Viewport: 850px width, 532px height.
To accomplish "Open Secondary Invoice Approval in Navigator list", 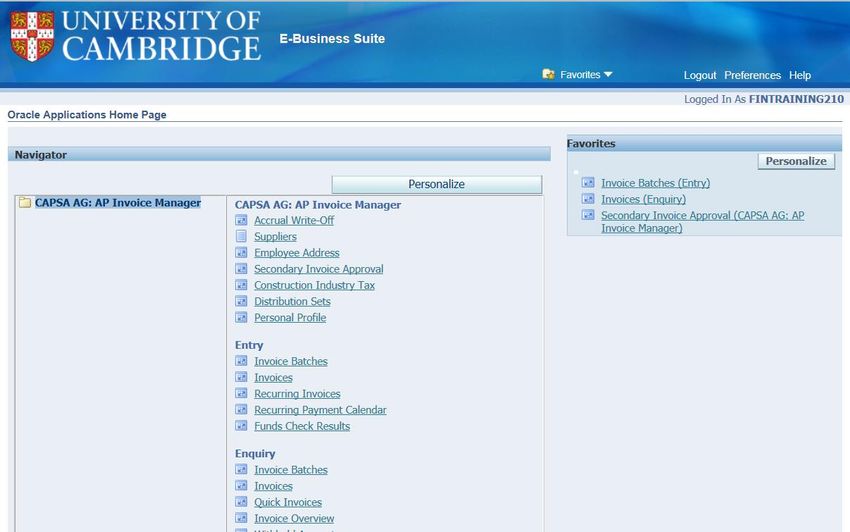I will pos(319,270).
